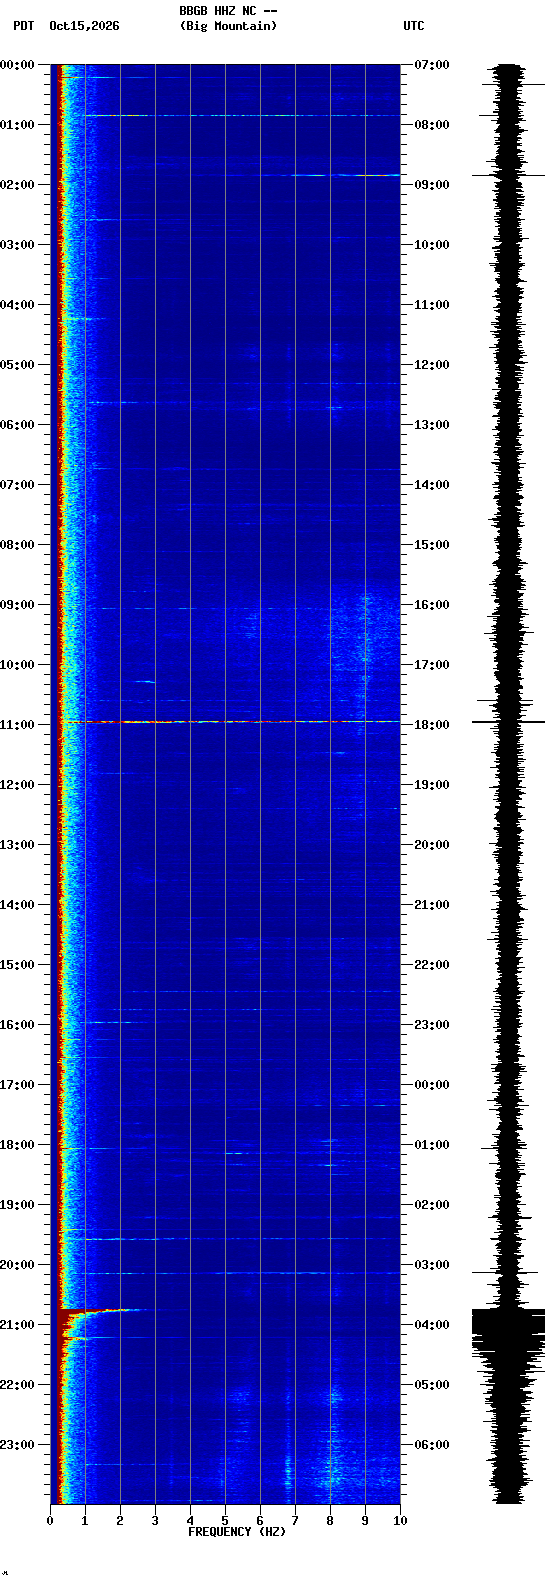This screenshot has height=1584, width=552.
Task: Select PDT axis label '12:00'
Action: coord(17,785)
